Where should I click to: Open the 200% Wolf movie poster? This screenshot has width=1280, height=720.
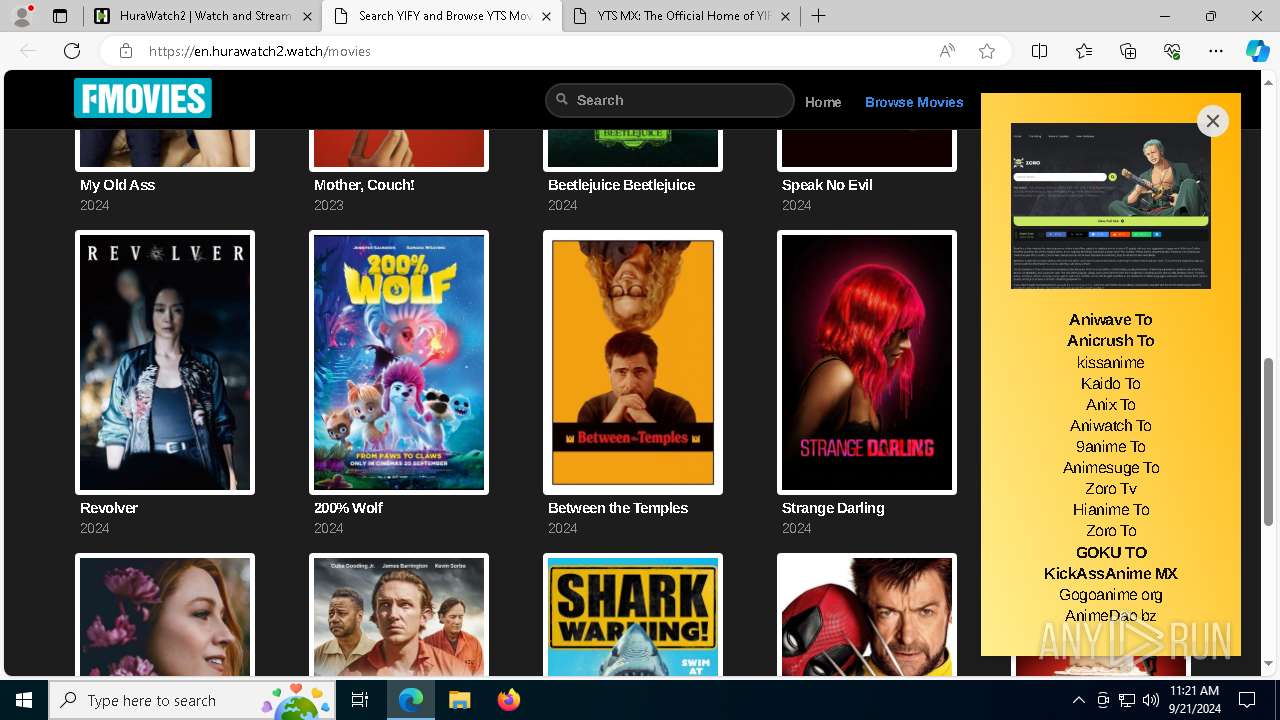[x=399, y=362]
